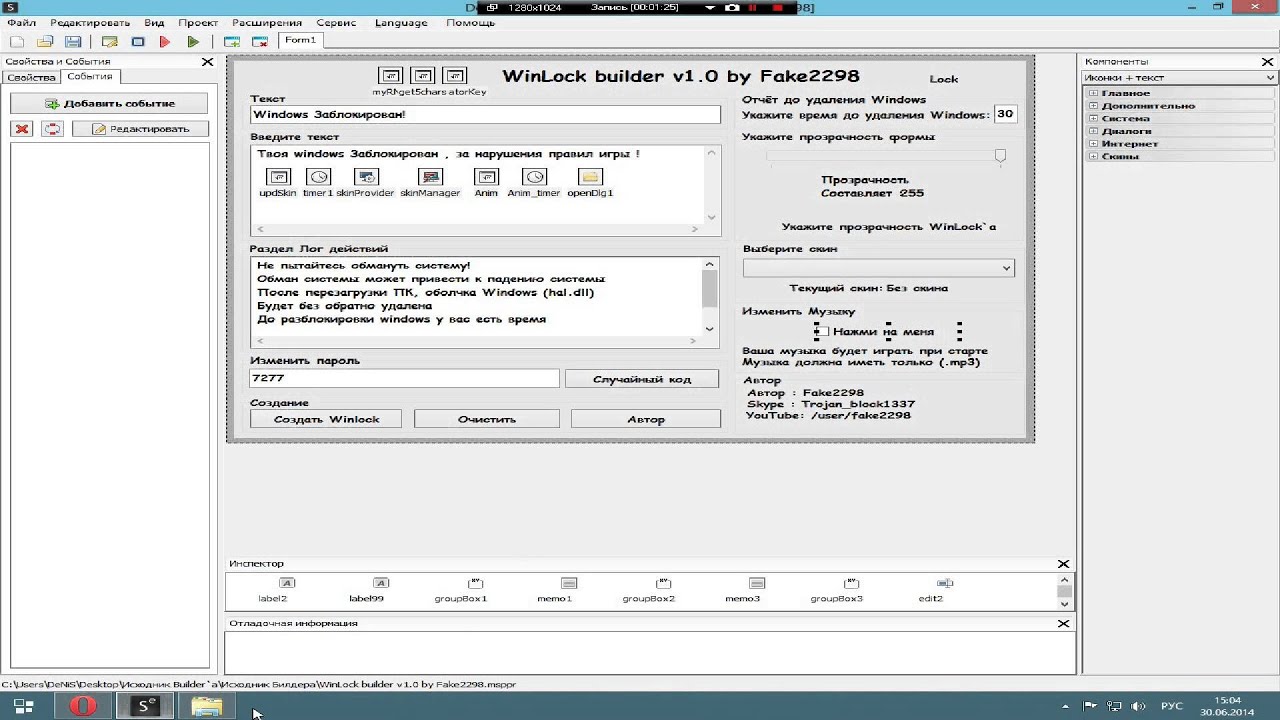Open the Расширения menu
Image resolution: width=1280 pixels, height=720 pixels.
[x=267, y=22]
